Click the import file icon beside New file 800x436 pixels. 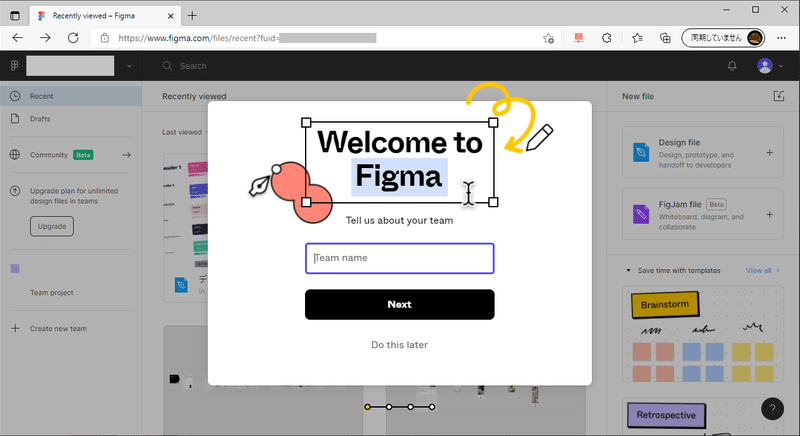779,96
